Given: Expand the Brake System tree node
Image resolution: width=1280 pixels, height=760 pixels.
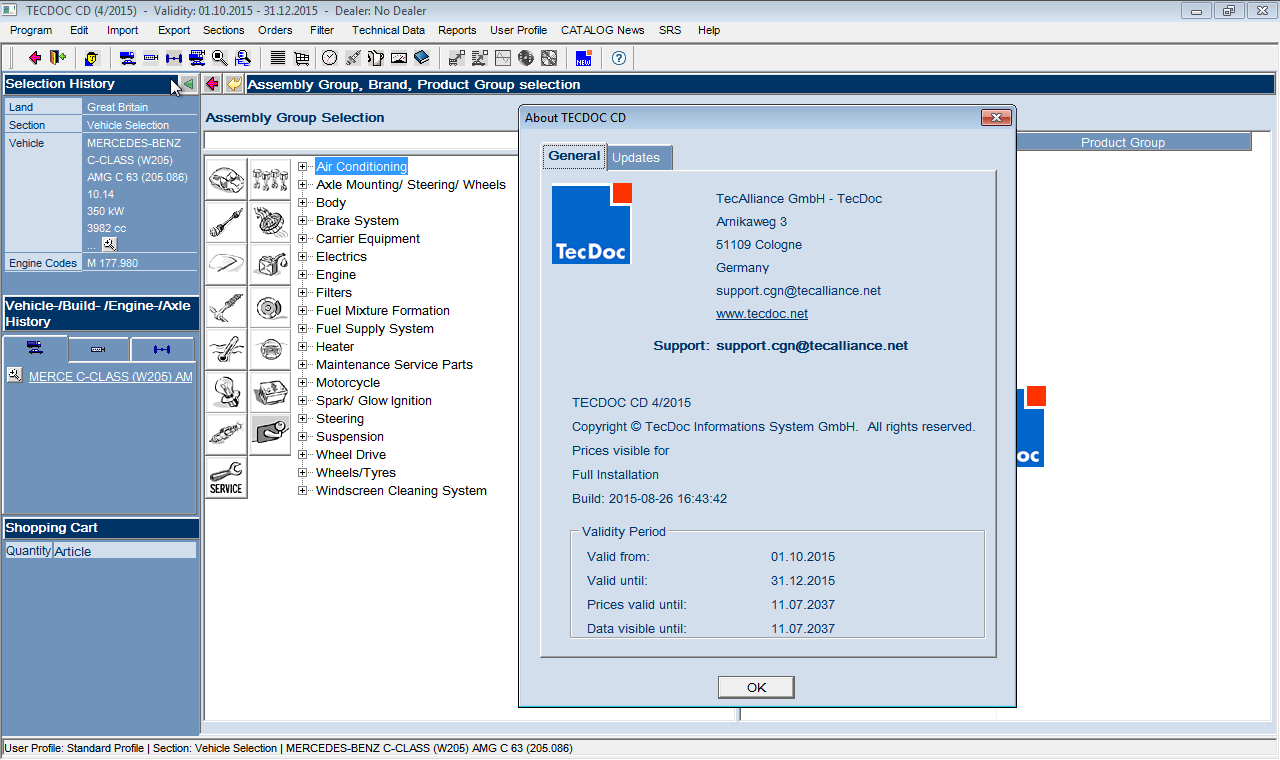Looking at the screenshot, I should 303,221.
